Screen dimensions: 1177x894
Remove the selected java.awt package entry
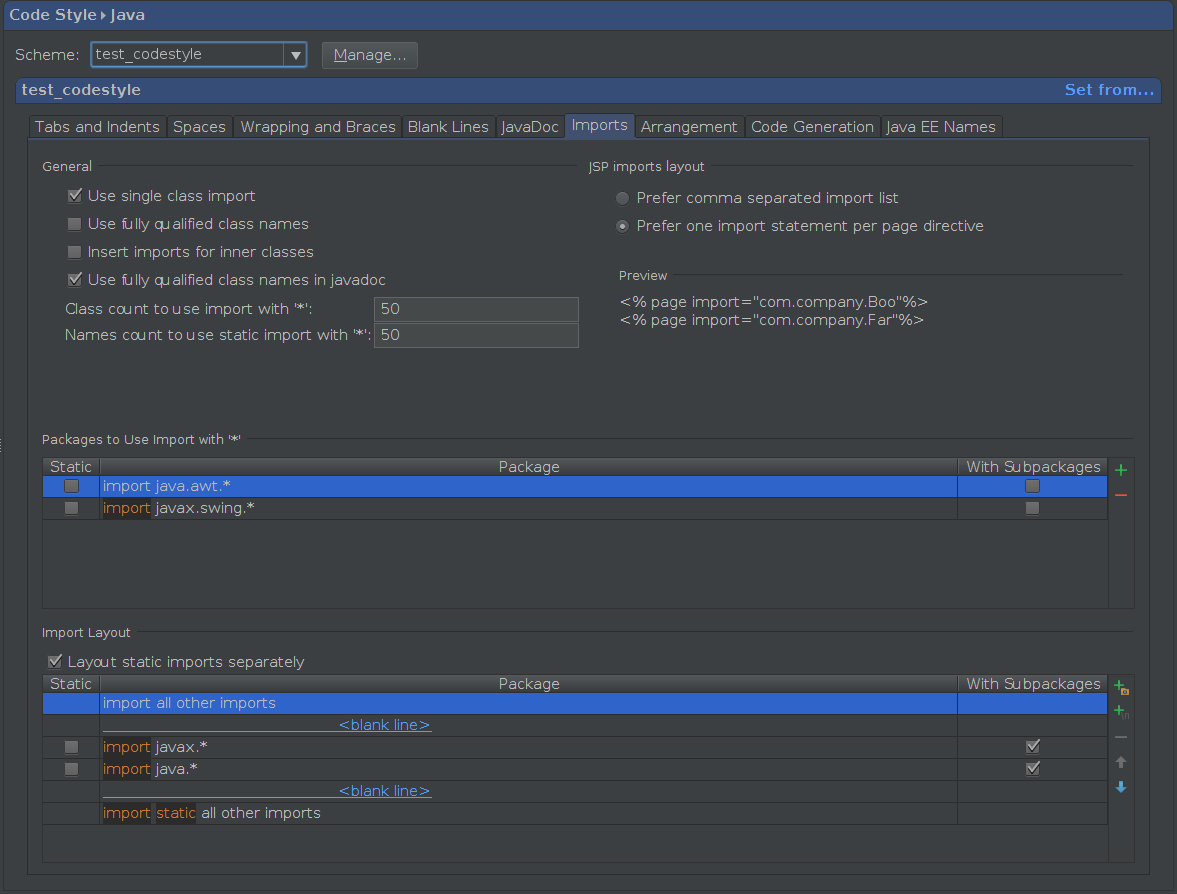tap(1120, 494)
